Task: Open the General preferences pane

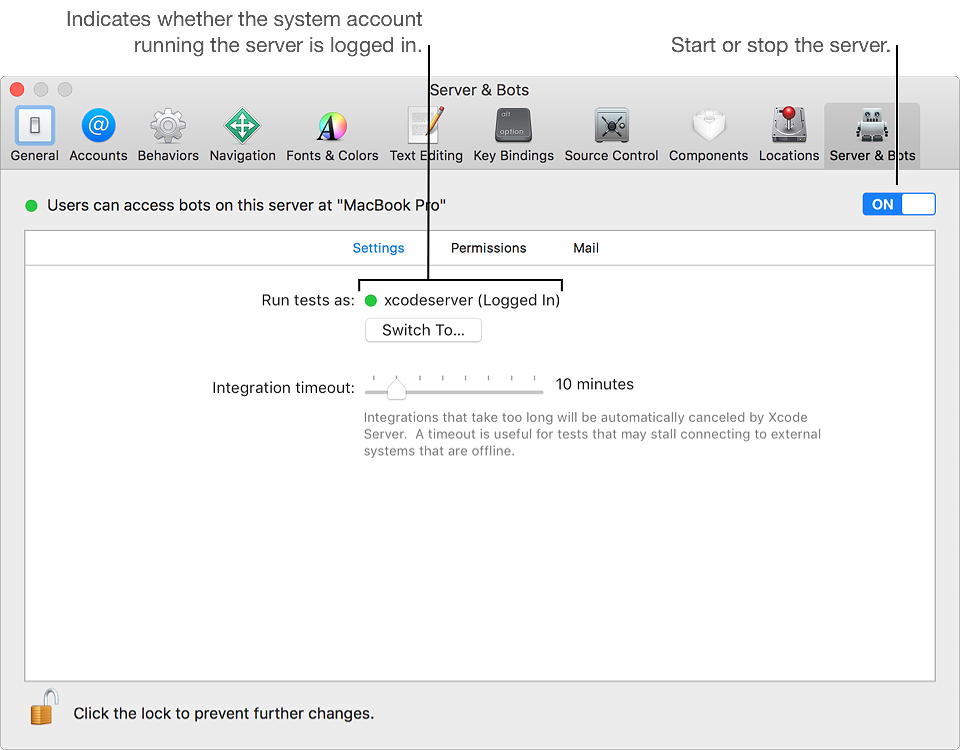Action: click(34, 135)
